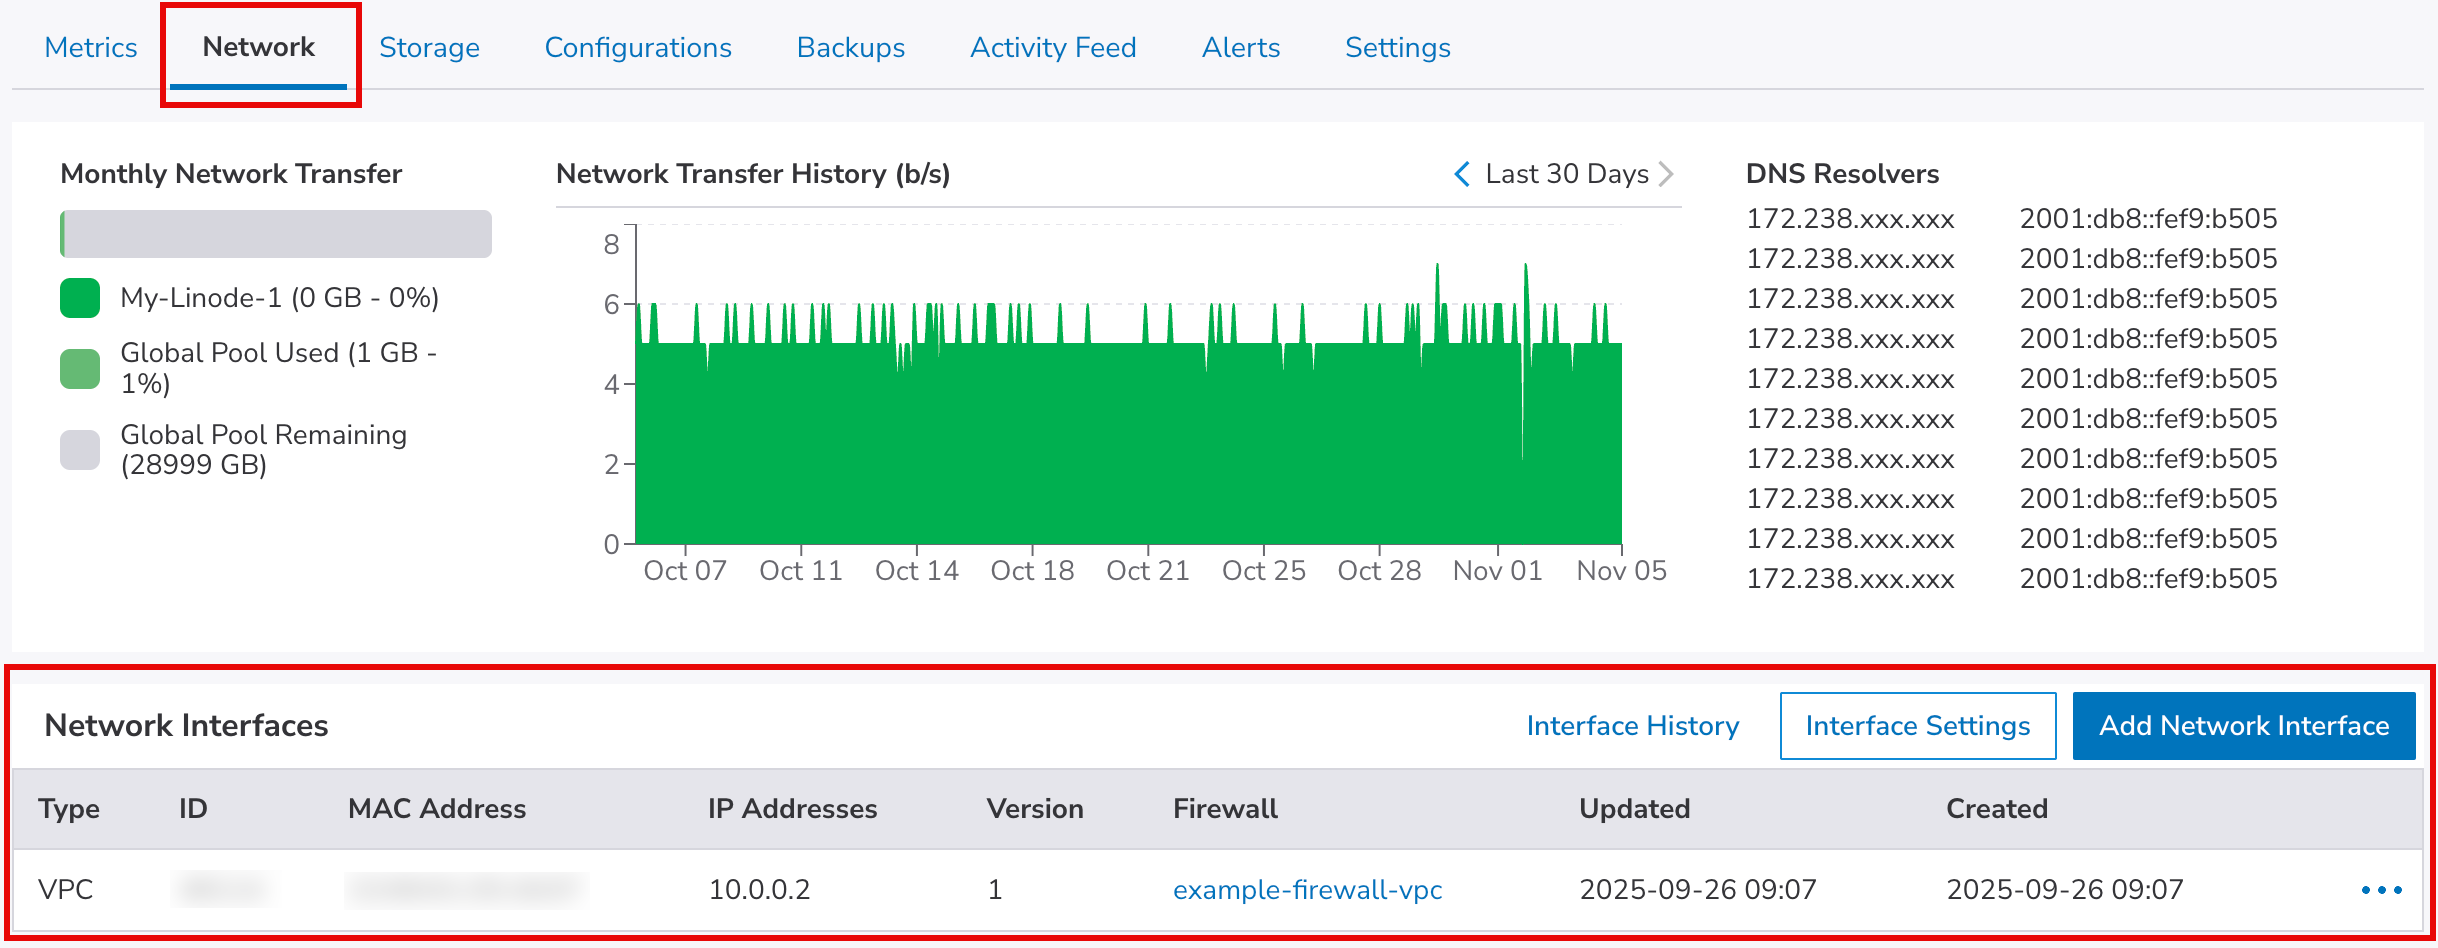The image size is (2438, 948).
Task: Open the Settings tab
Action: [1397, 47]
